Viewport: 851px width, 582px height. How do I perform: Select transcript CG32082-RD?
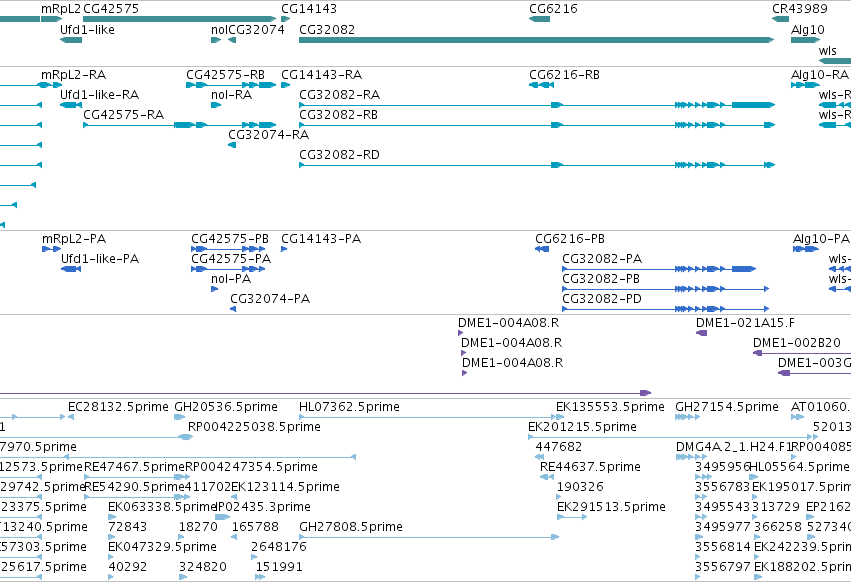coord(536,165)
